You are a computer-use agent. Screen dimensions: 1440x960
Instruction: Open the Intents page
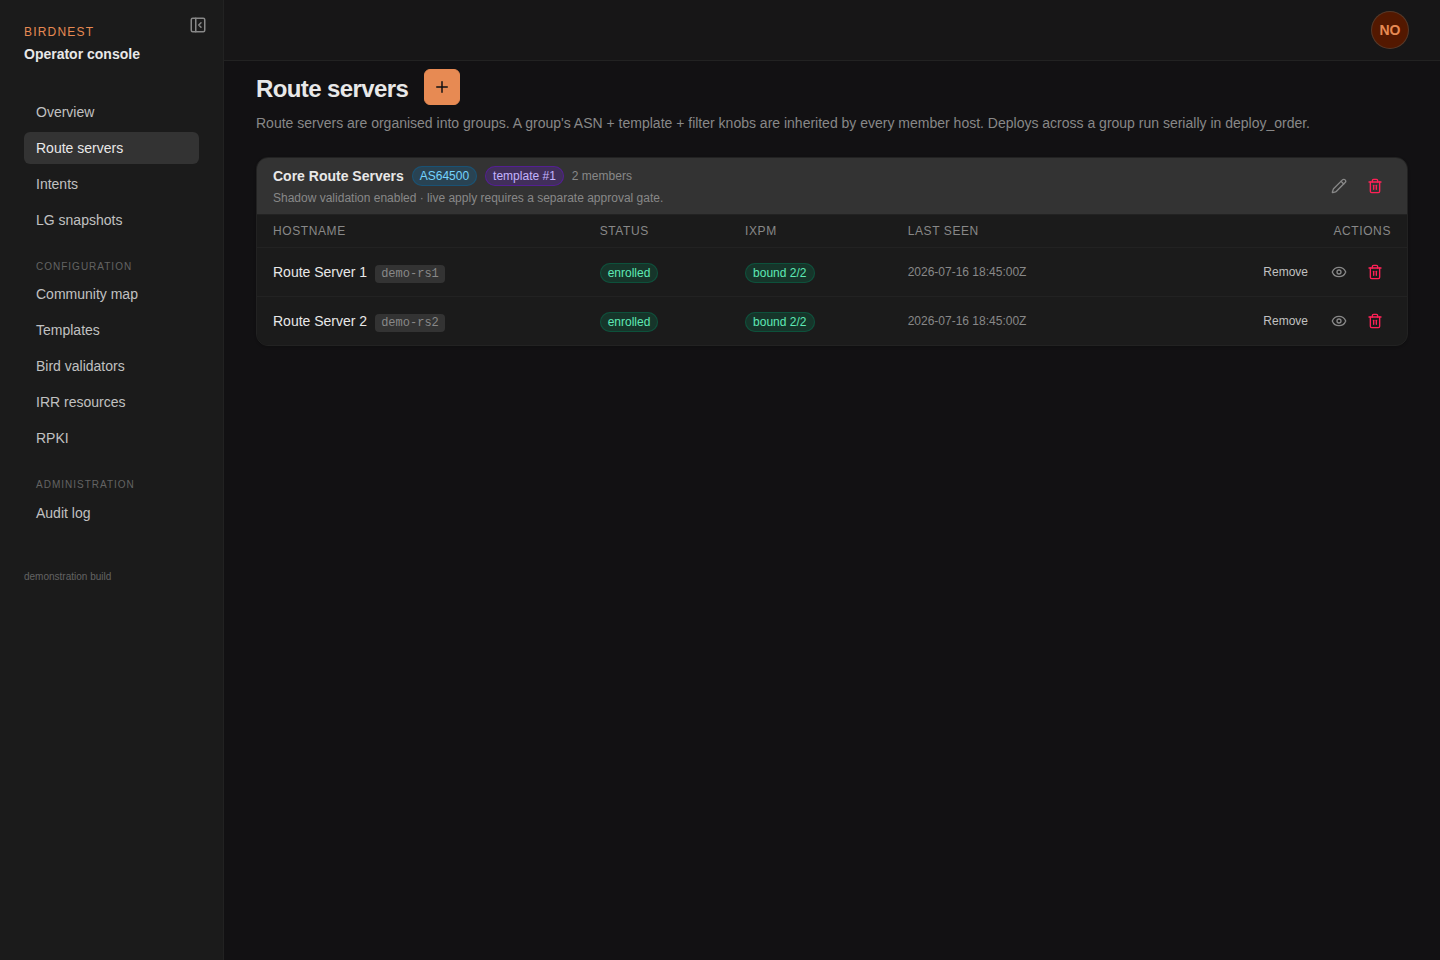[x=111, y=184]
